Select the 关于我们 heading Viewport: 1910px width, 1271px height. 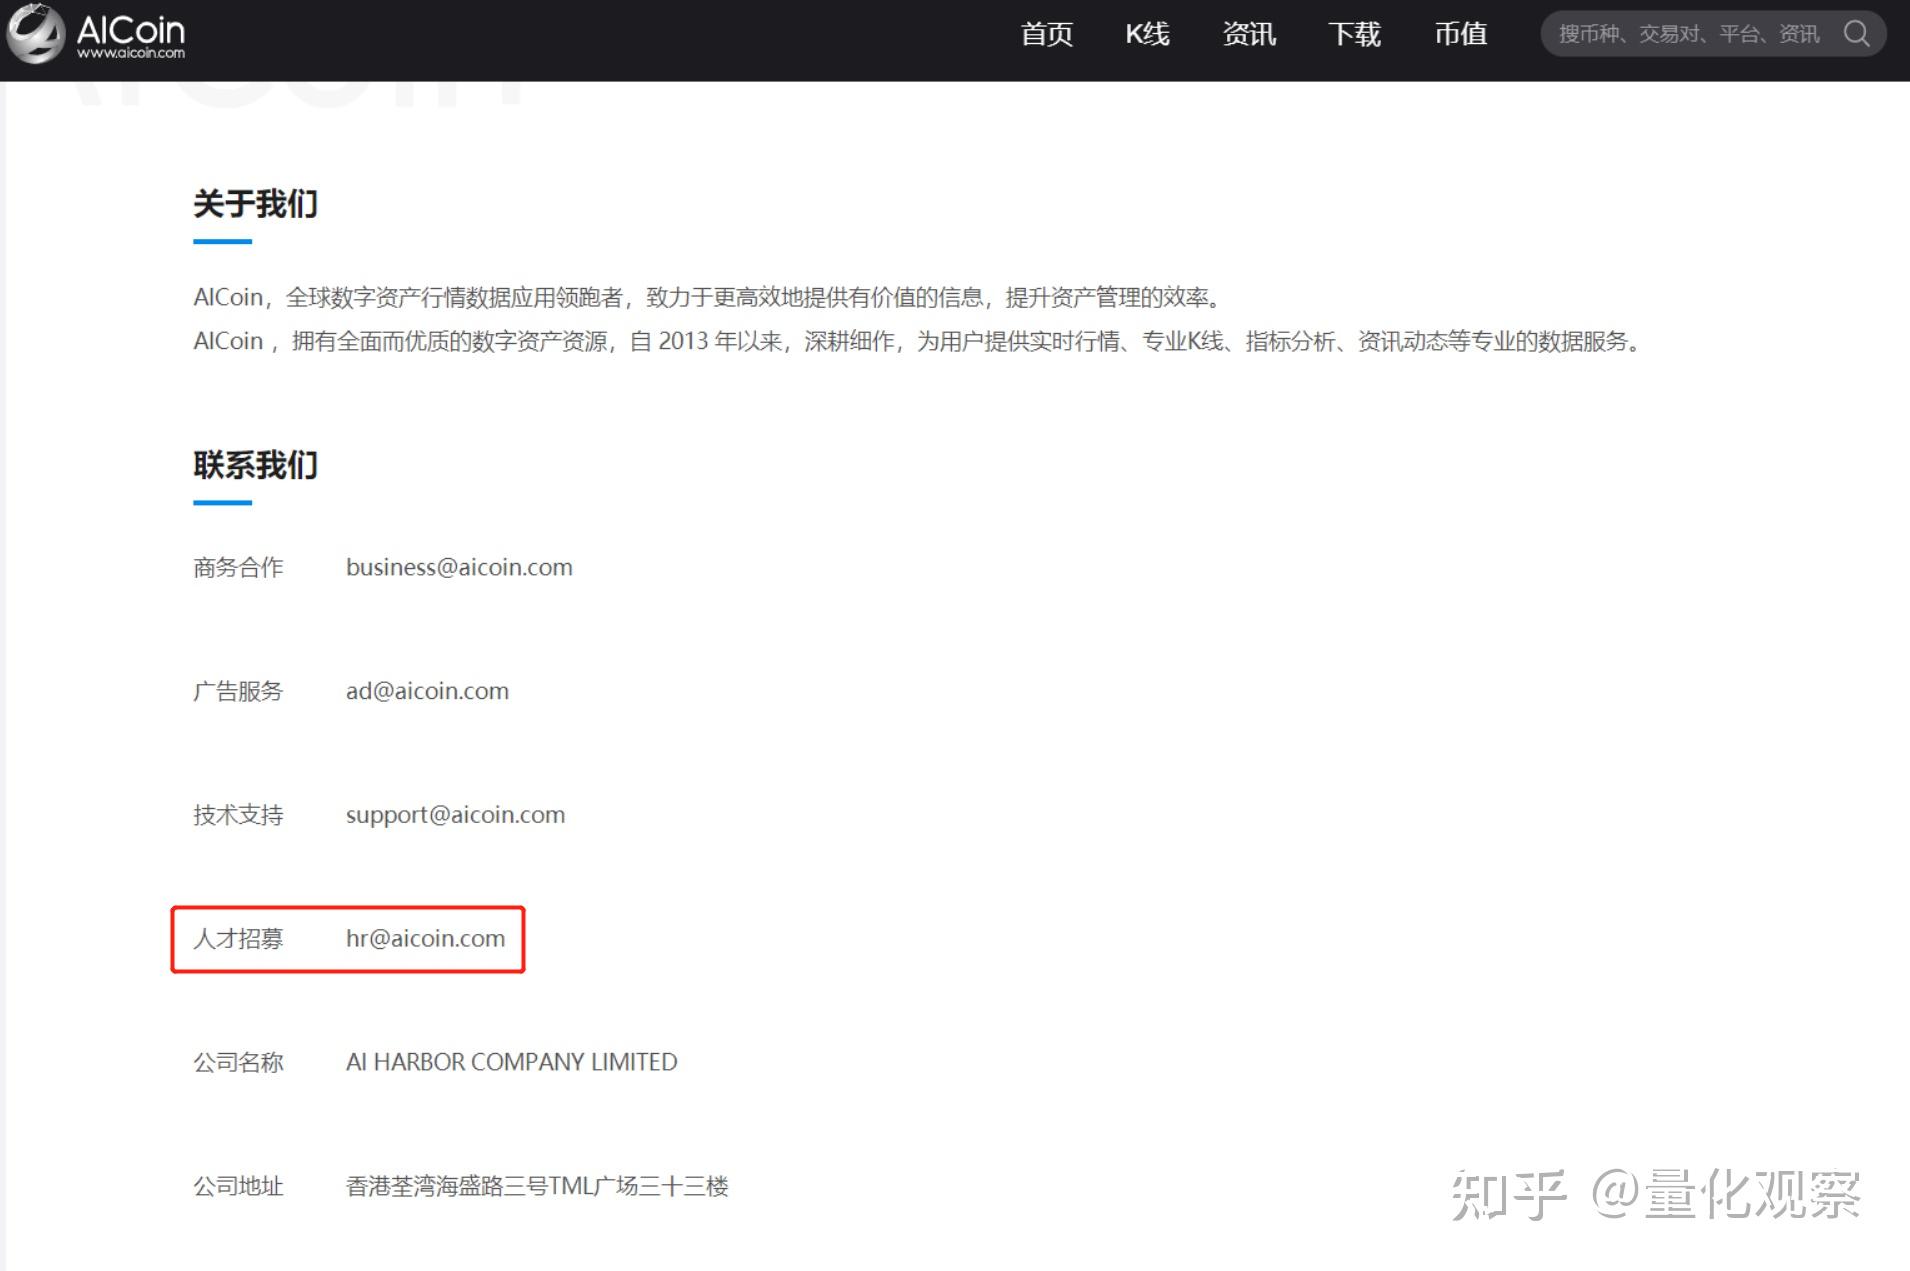255,204
